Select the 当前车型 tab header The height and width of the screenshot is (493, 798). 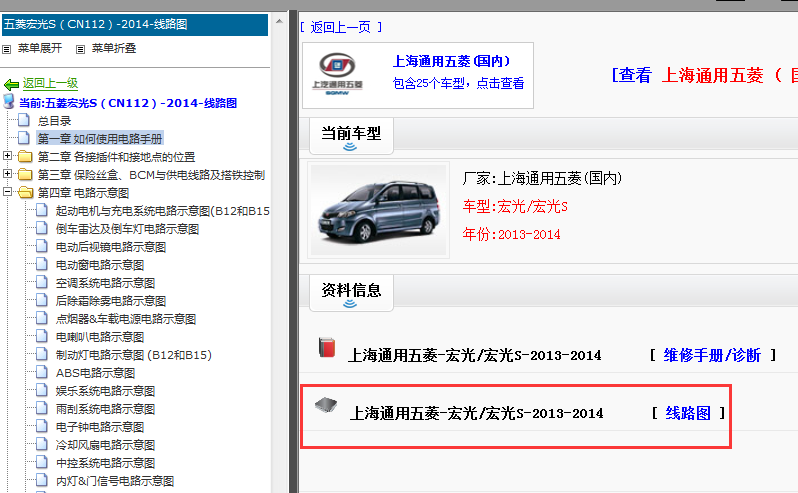351,136
